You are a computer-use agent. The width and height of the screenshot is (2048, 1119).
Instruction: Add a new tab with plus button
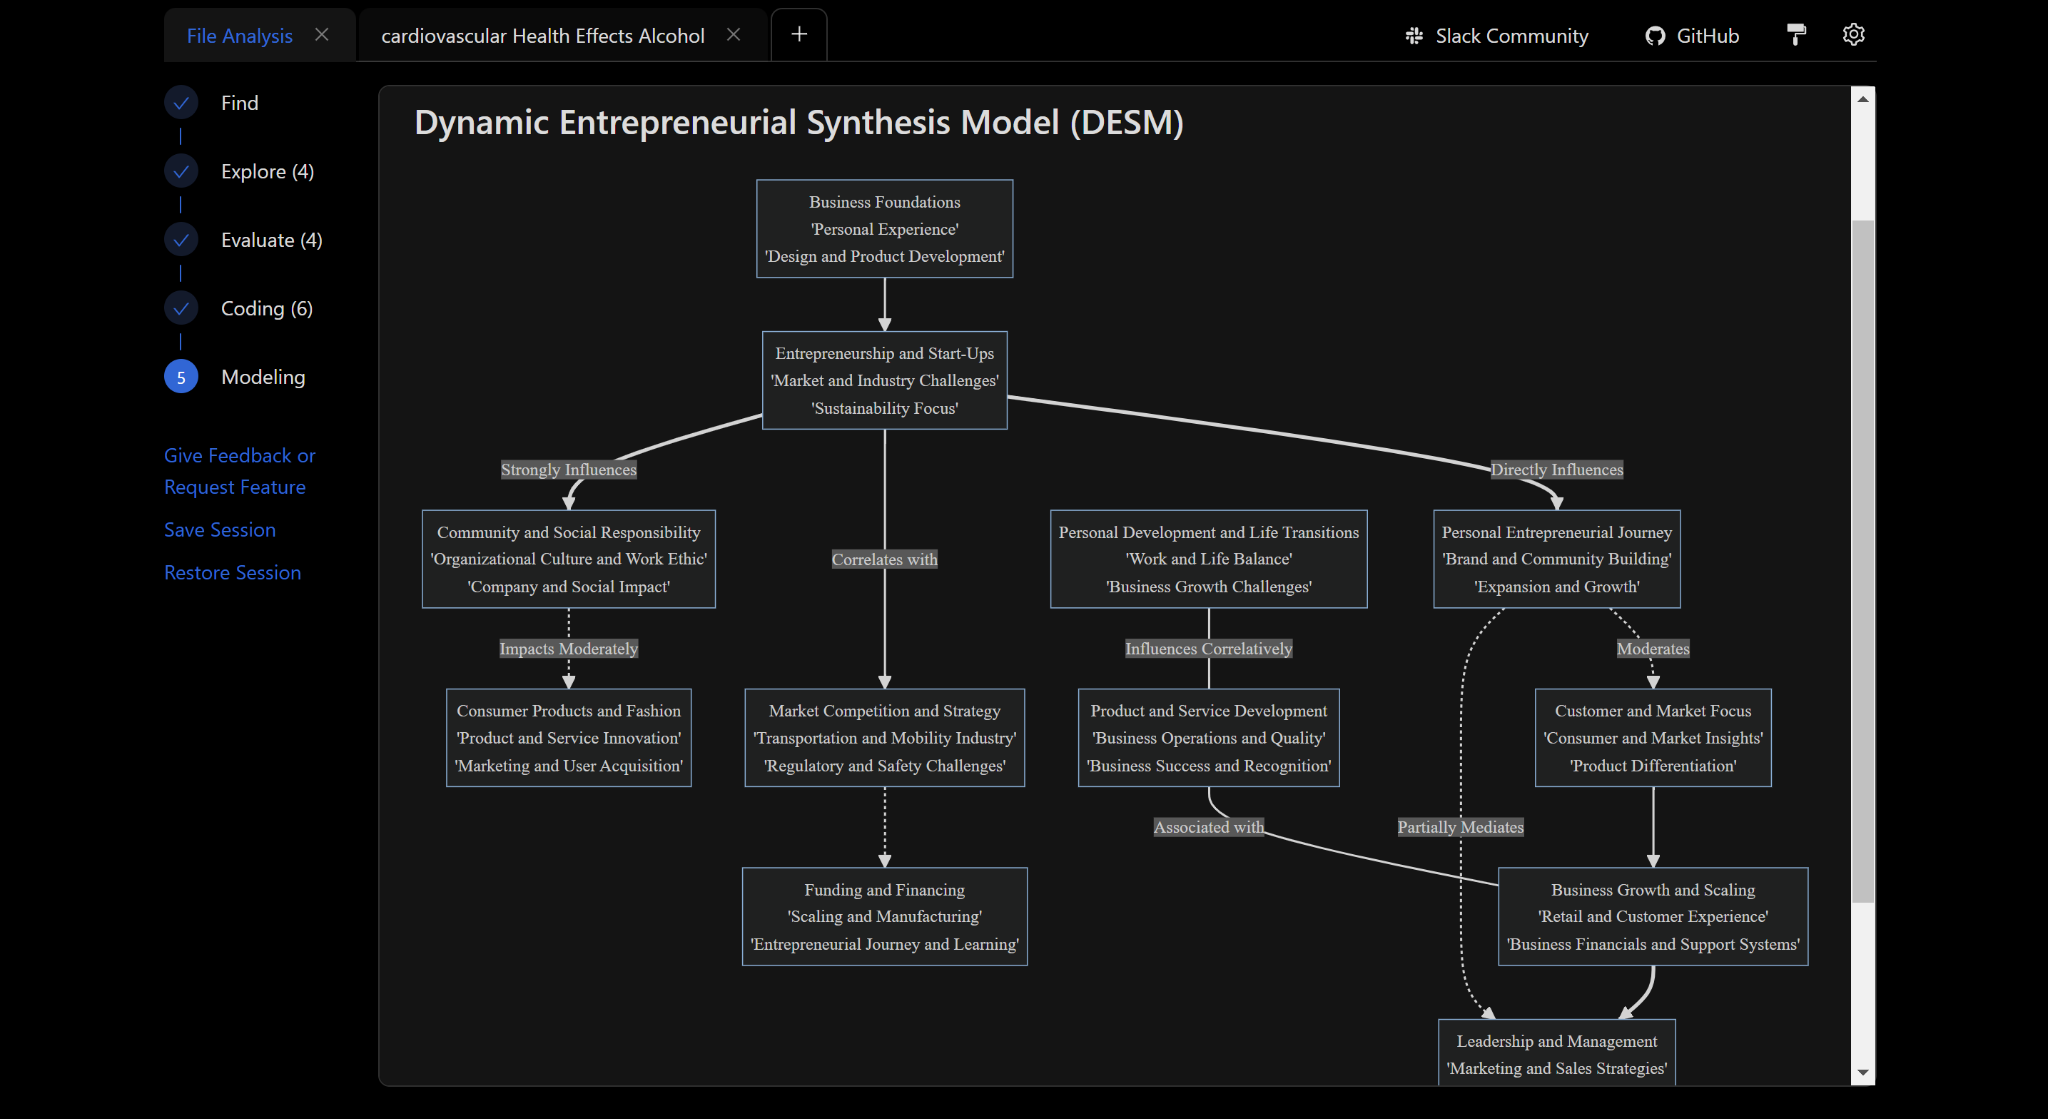pyautogui.click(x=799, y=35)
